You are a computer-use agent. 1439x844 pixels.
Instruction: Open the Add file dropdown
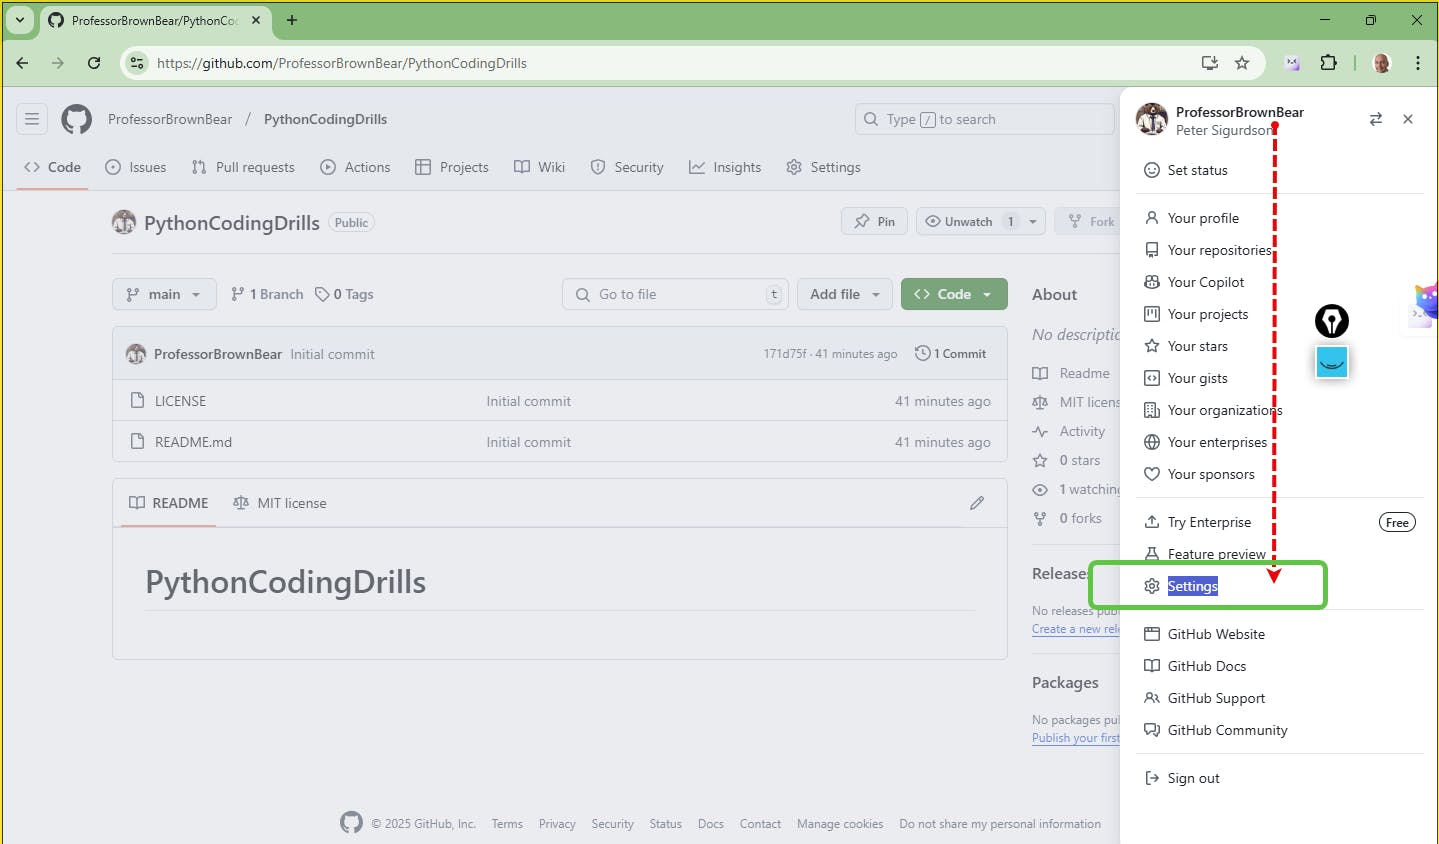point(845,294)
